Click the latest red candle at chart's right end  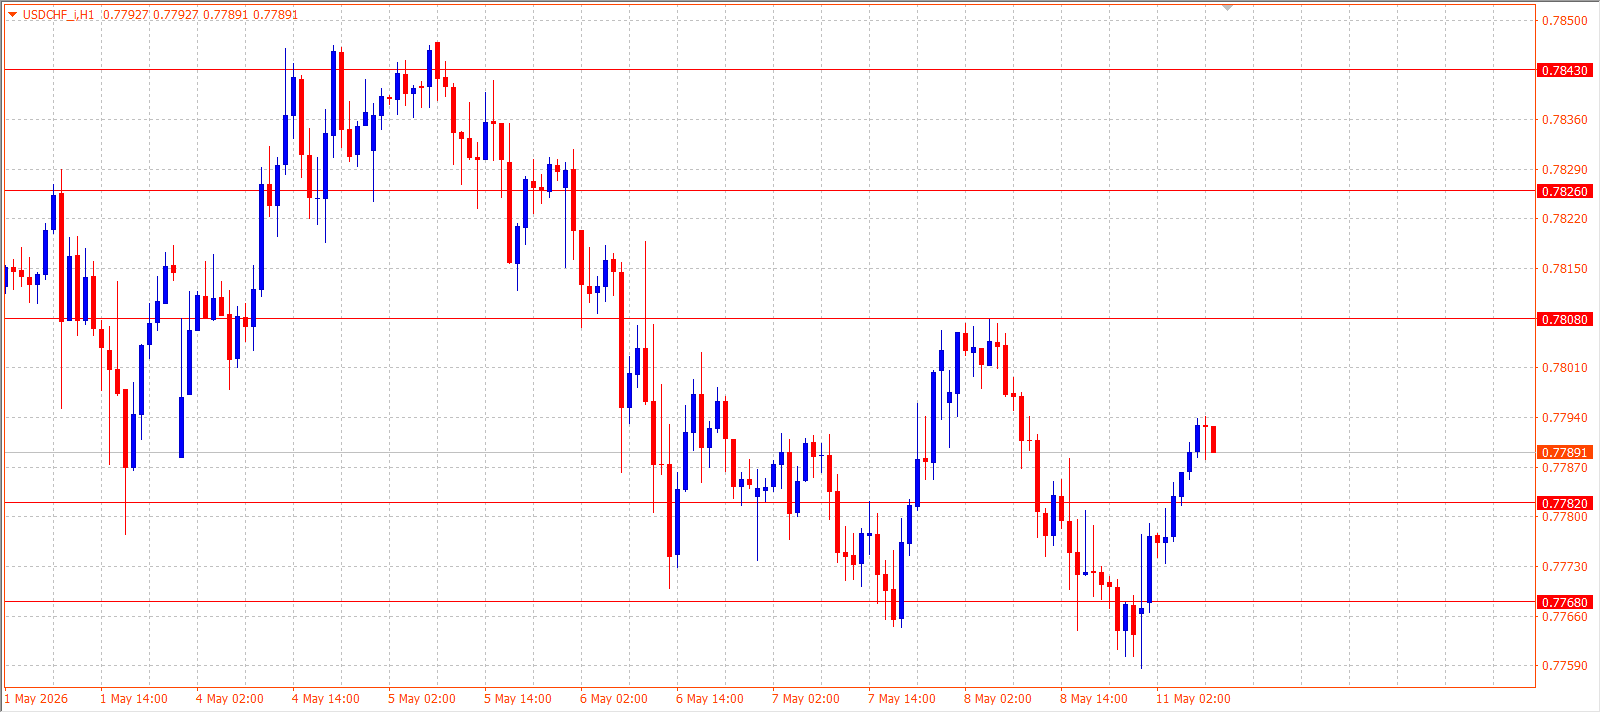(1213, 439)
